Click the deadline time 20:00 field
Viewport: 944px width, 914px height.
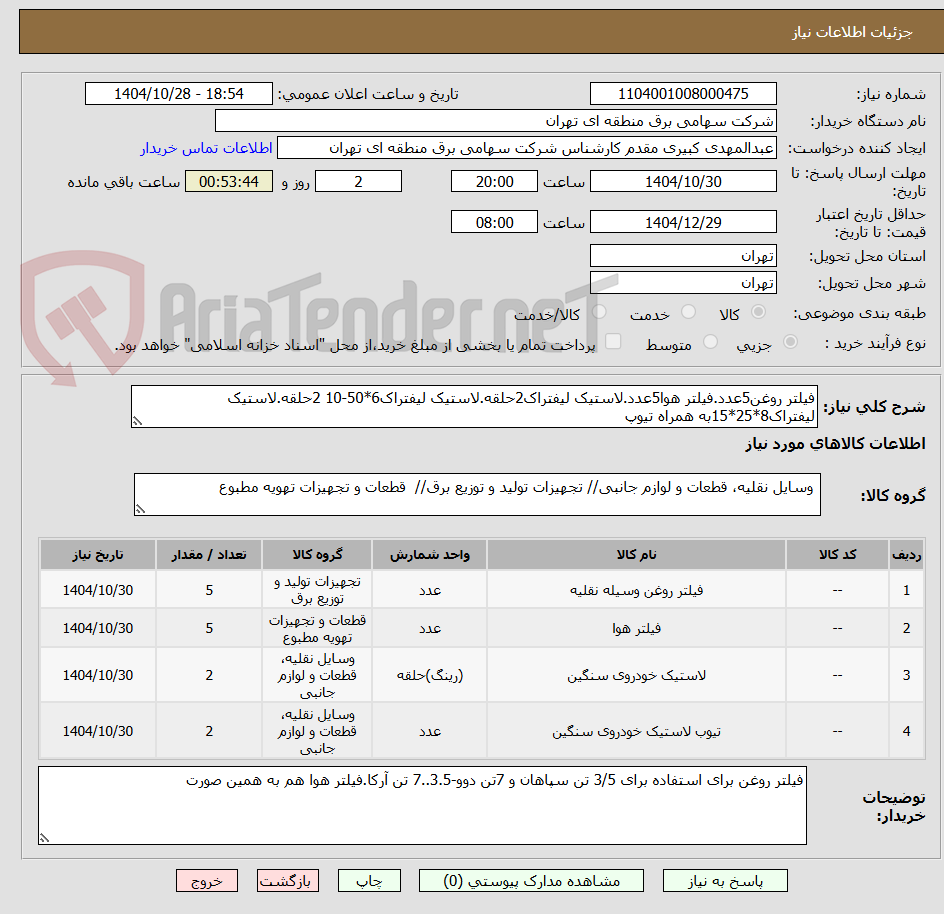(x=494, y=181)
